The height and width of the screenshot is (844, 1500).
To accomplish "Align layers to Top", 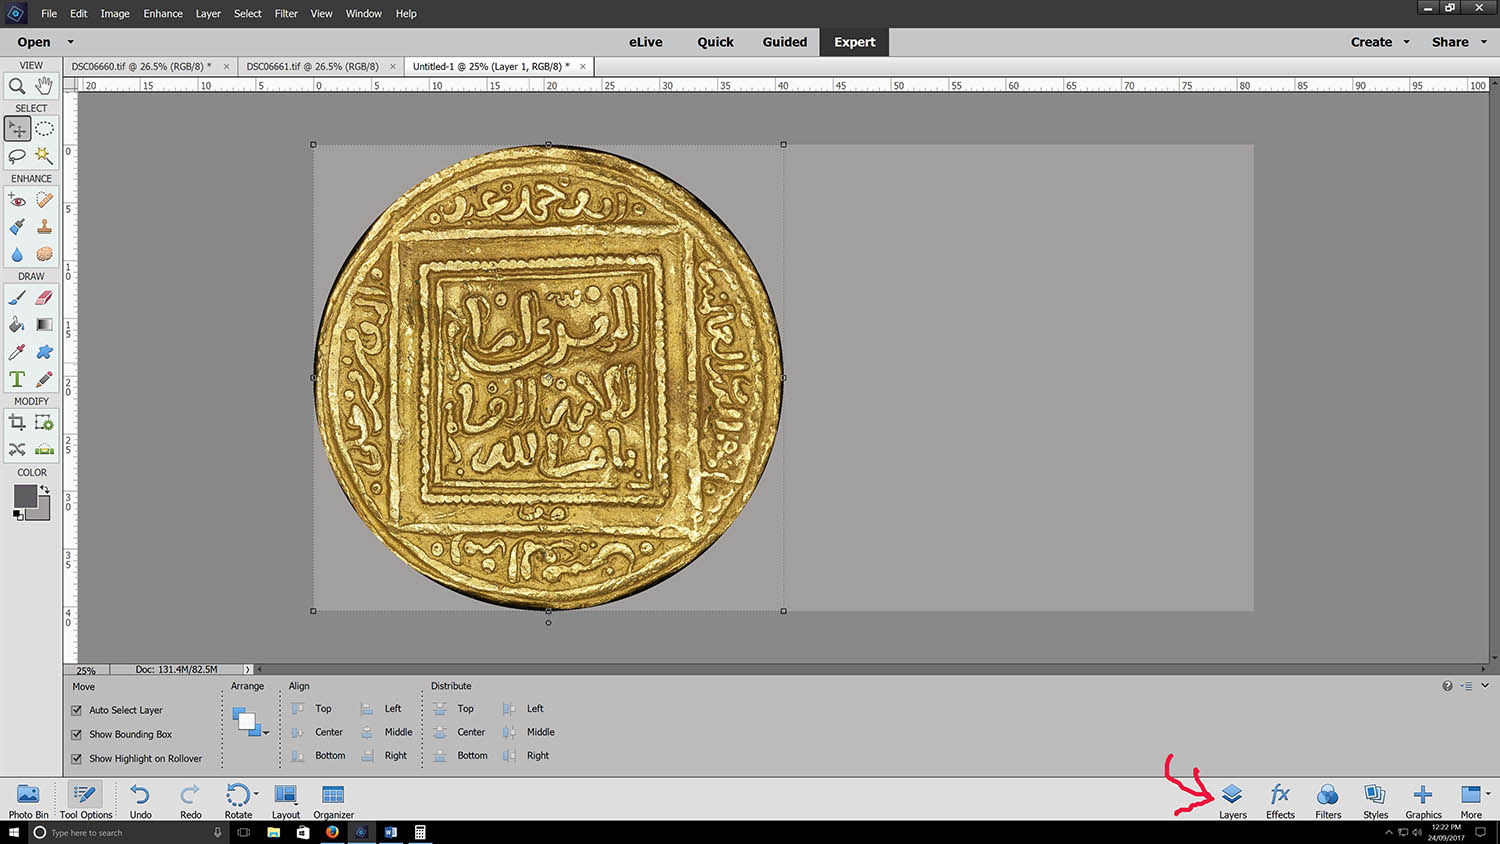I will [x=311, y=708].
